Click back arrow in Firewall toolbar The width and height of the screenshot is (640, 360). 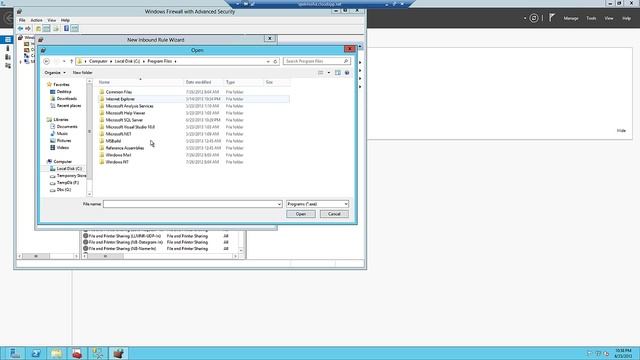20,29
